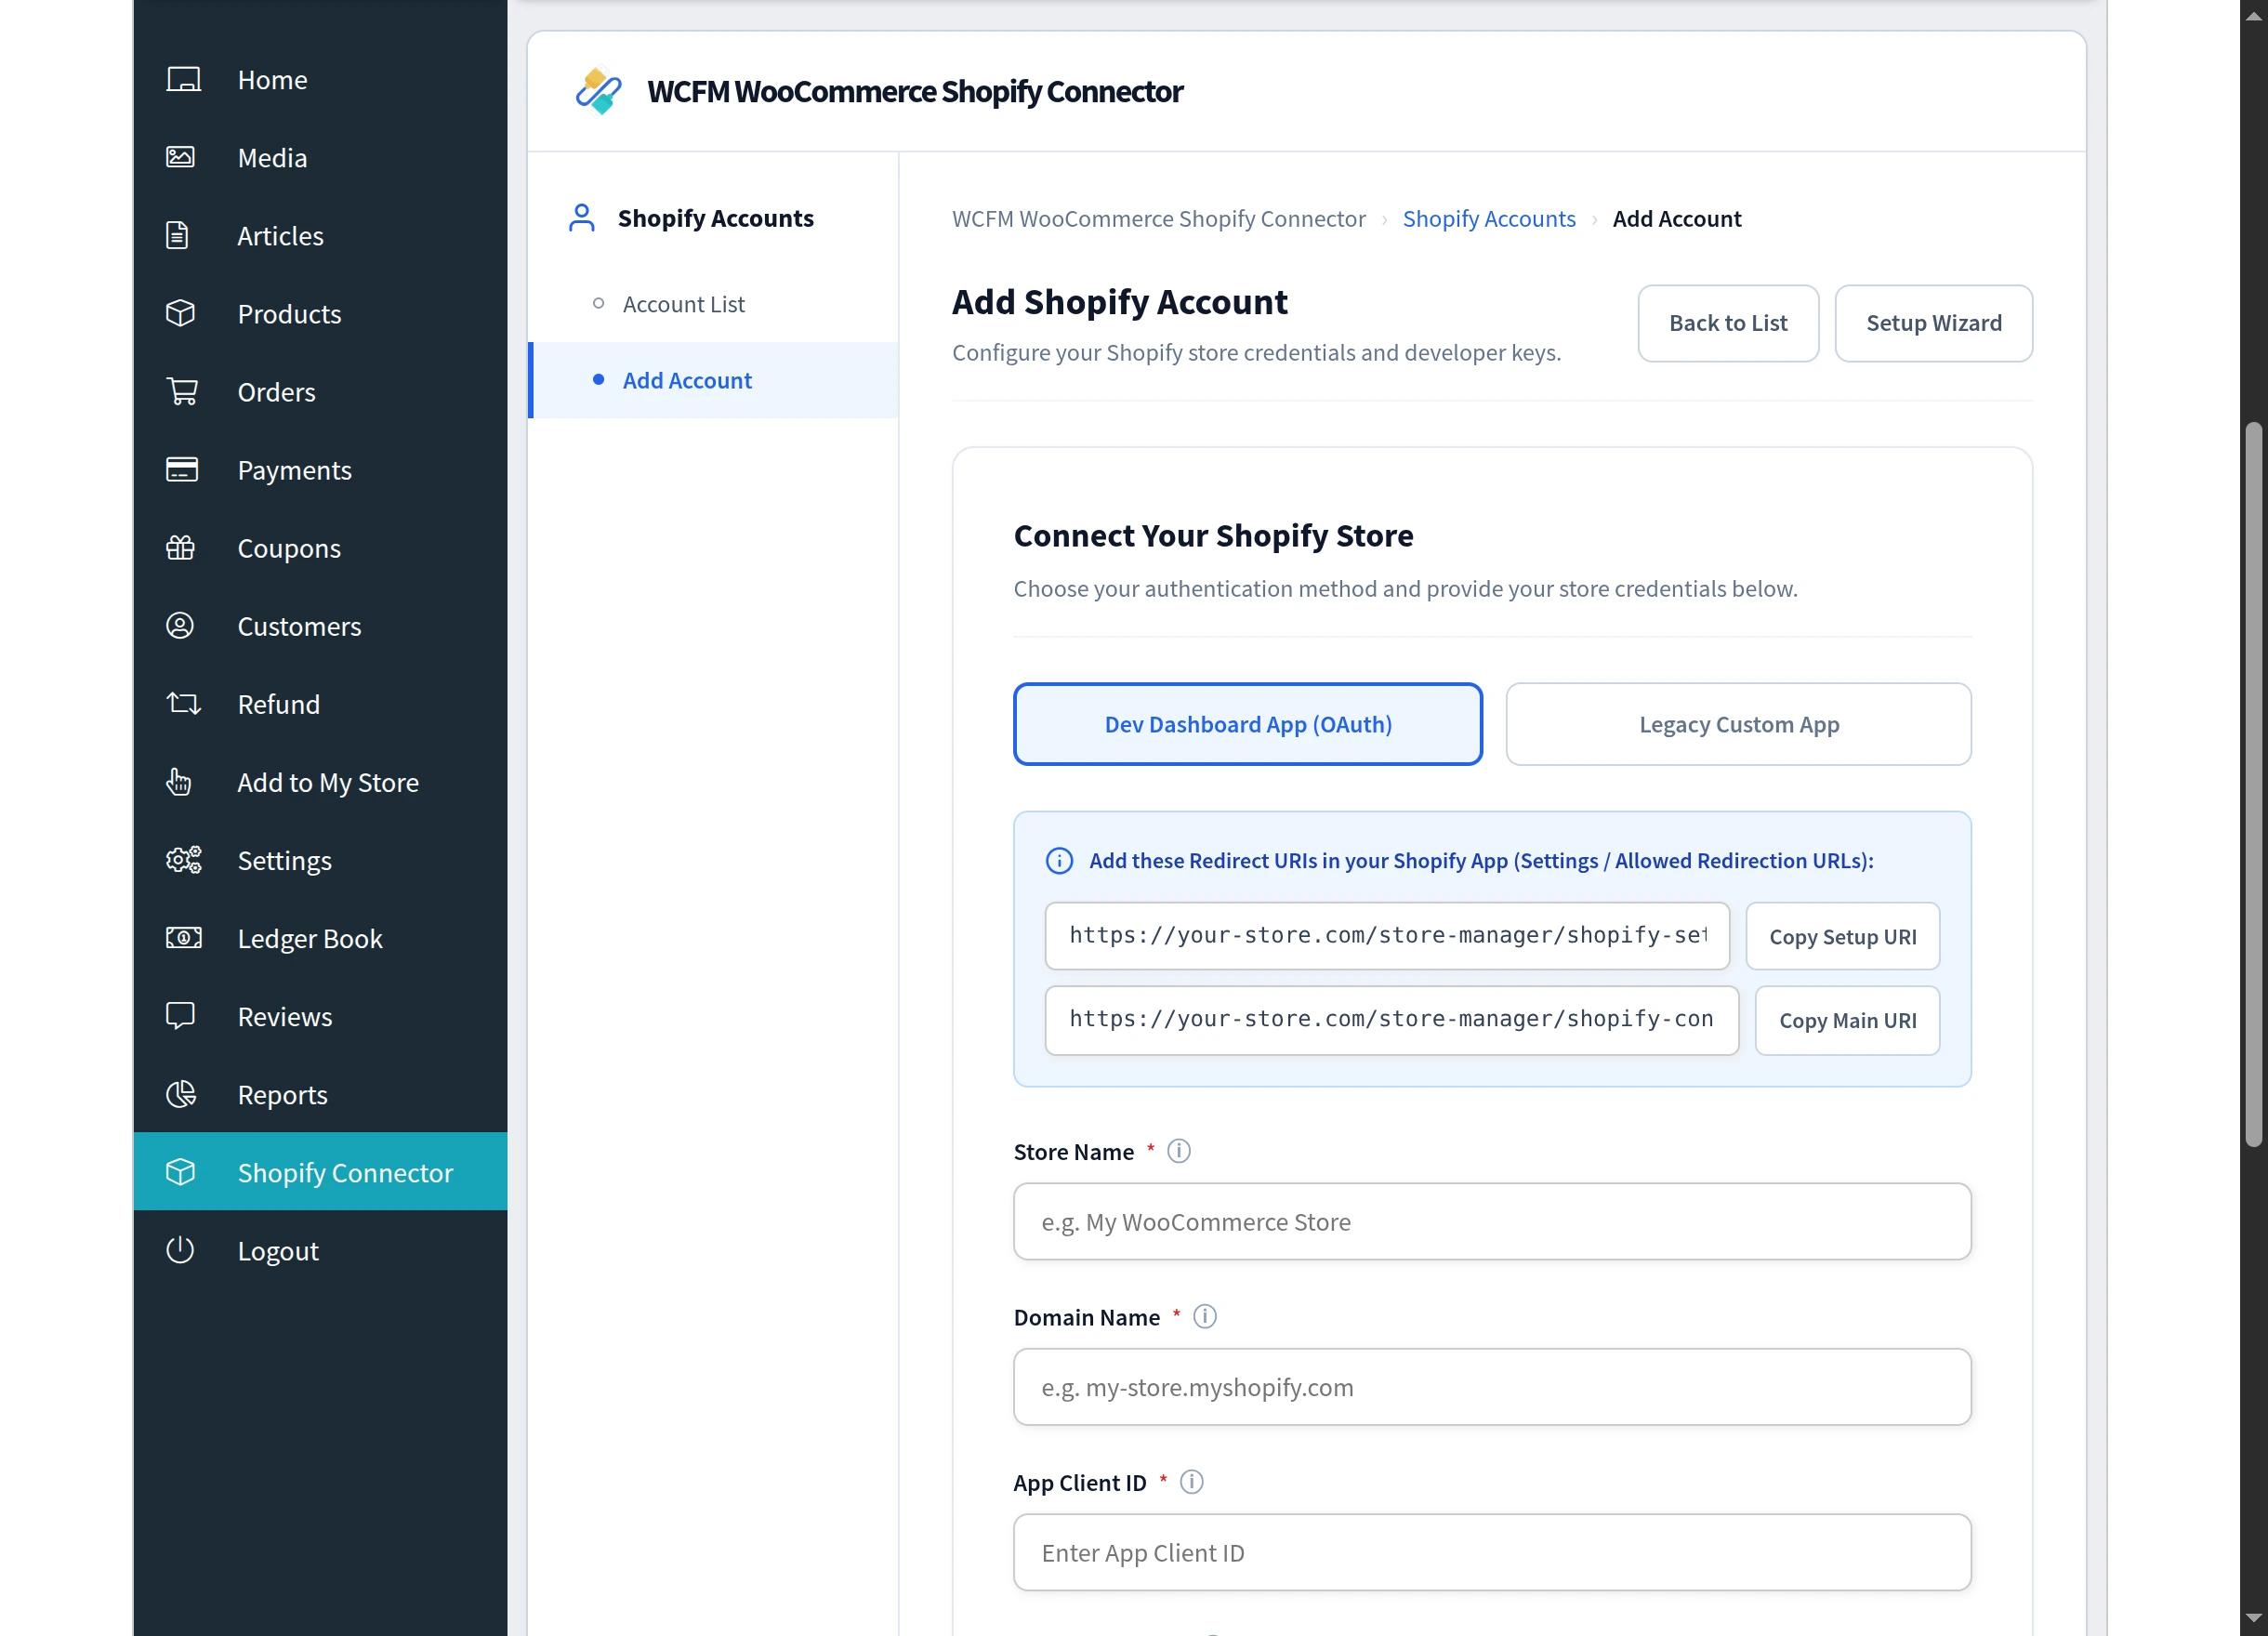Click the WCFM Shopify Connector logo icon
The height and width of the screenshot is (1636, 2268).
pyautogui.click(x=598, y=91)
